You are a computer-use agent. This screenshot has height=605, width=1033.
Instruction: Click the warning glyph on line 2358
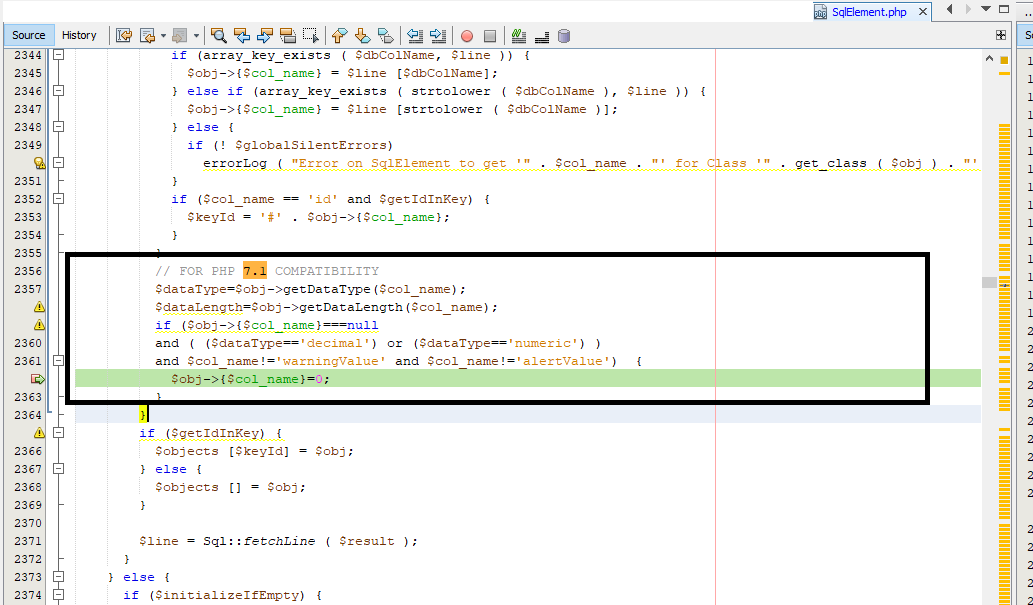40,307
